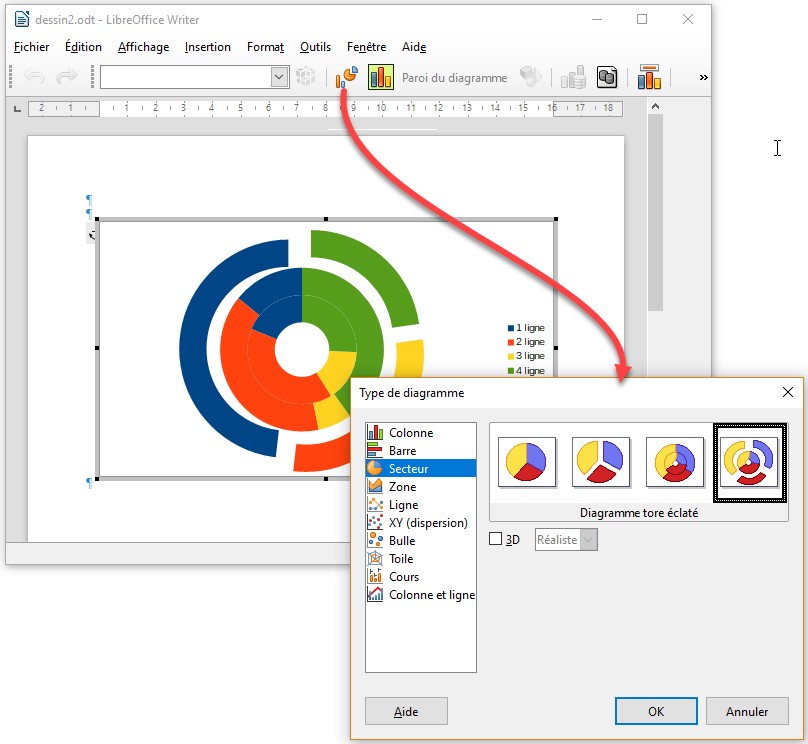This screenshot has height=744, width=808.
Task: Select the standard pie chart thumbnail
Action: click(x=527, y=462)
